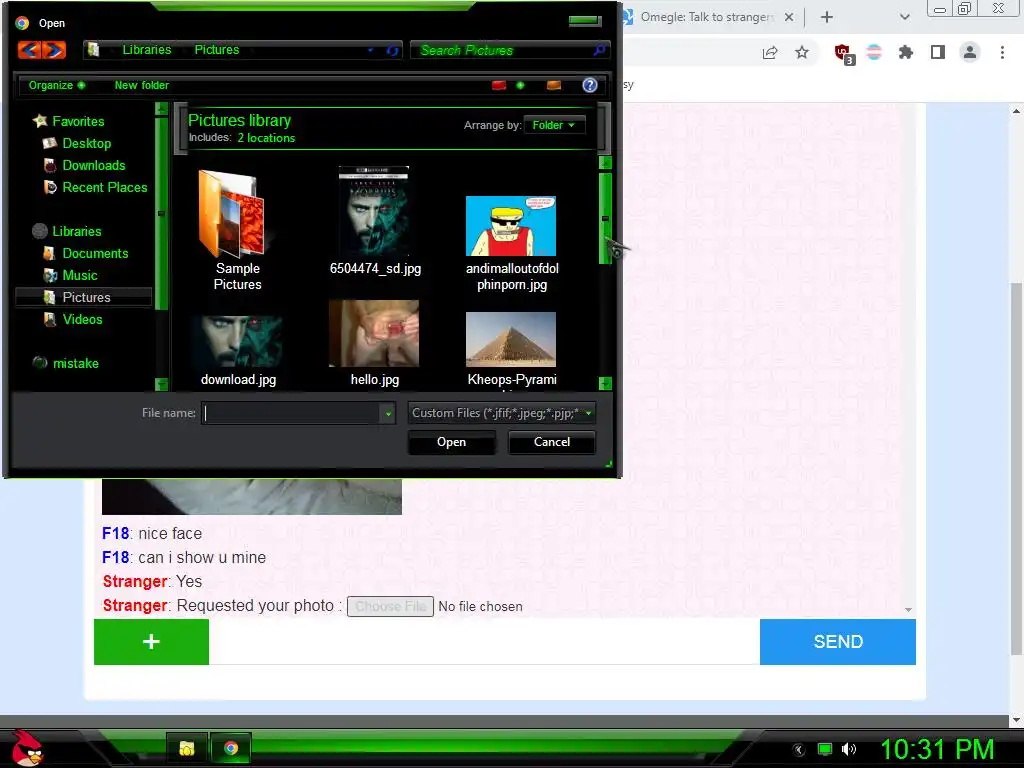Image resolution: width=1024 pixels, height=768 pixels.
Task: Open the green view options dropdown dot
Action: [x=520, y=85]
